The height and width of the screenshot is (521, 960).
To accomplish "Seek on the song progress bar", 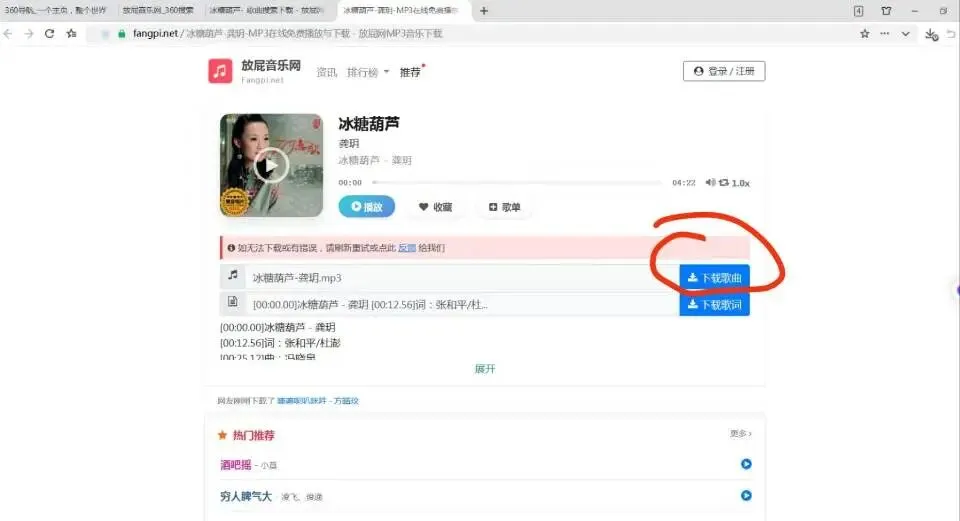I will point(517,182).
